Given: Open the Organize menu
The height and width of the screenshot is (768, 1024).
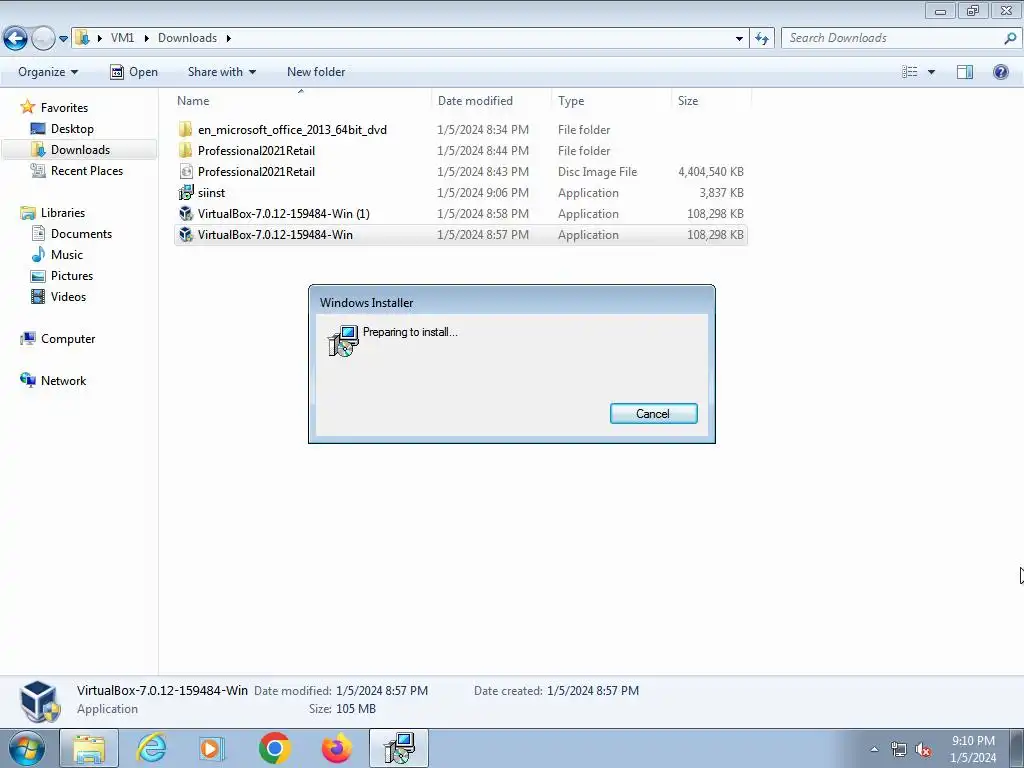Looking at the screenshot, I should (x=48, y=72).
